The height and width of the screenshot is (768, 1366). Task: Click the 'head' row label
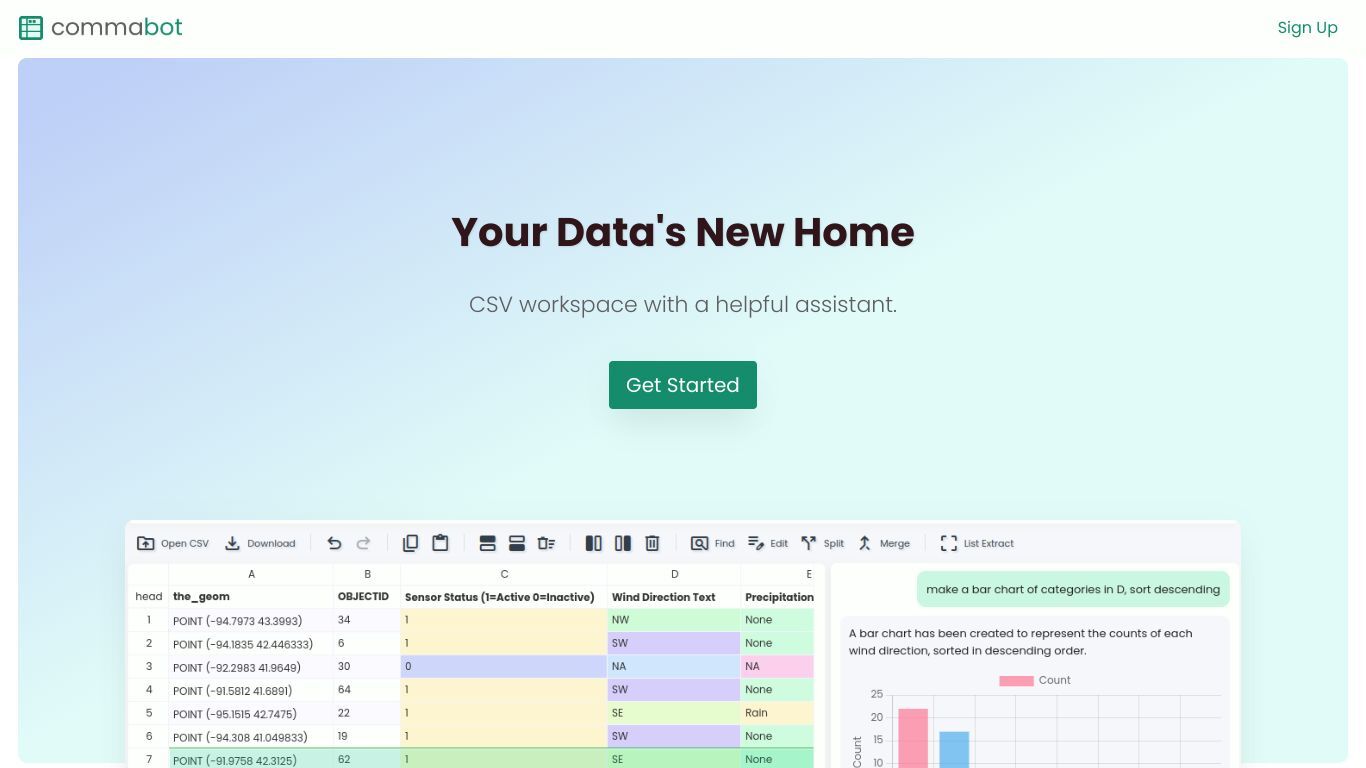149,597
